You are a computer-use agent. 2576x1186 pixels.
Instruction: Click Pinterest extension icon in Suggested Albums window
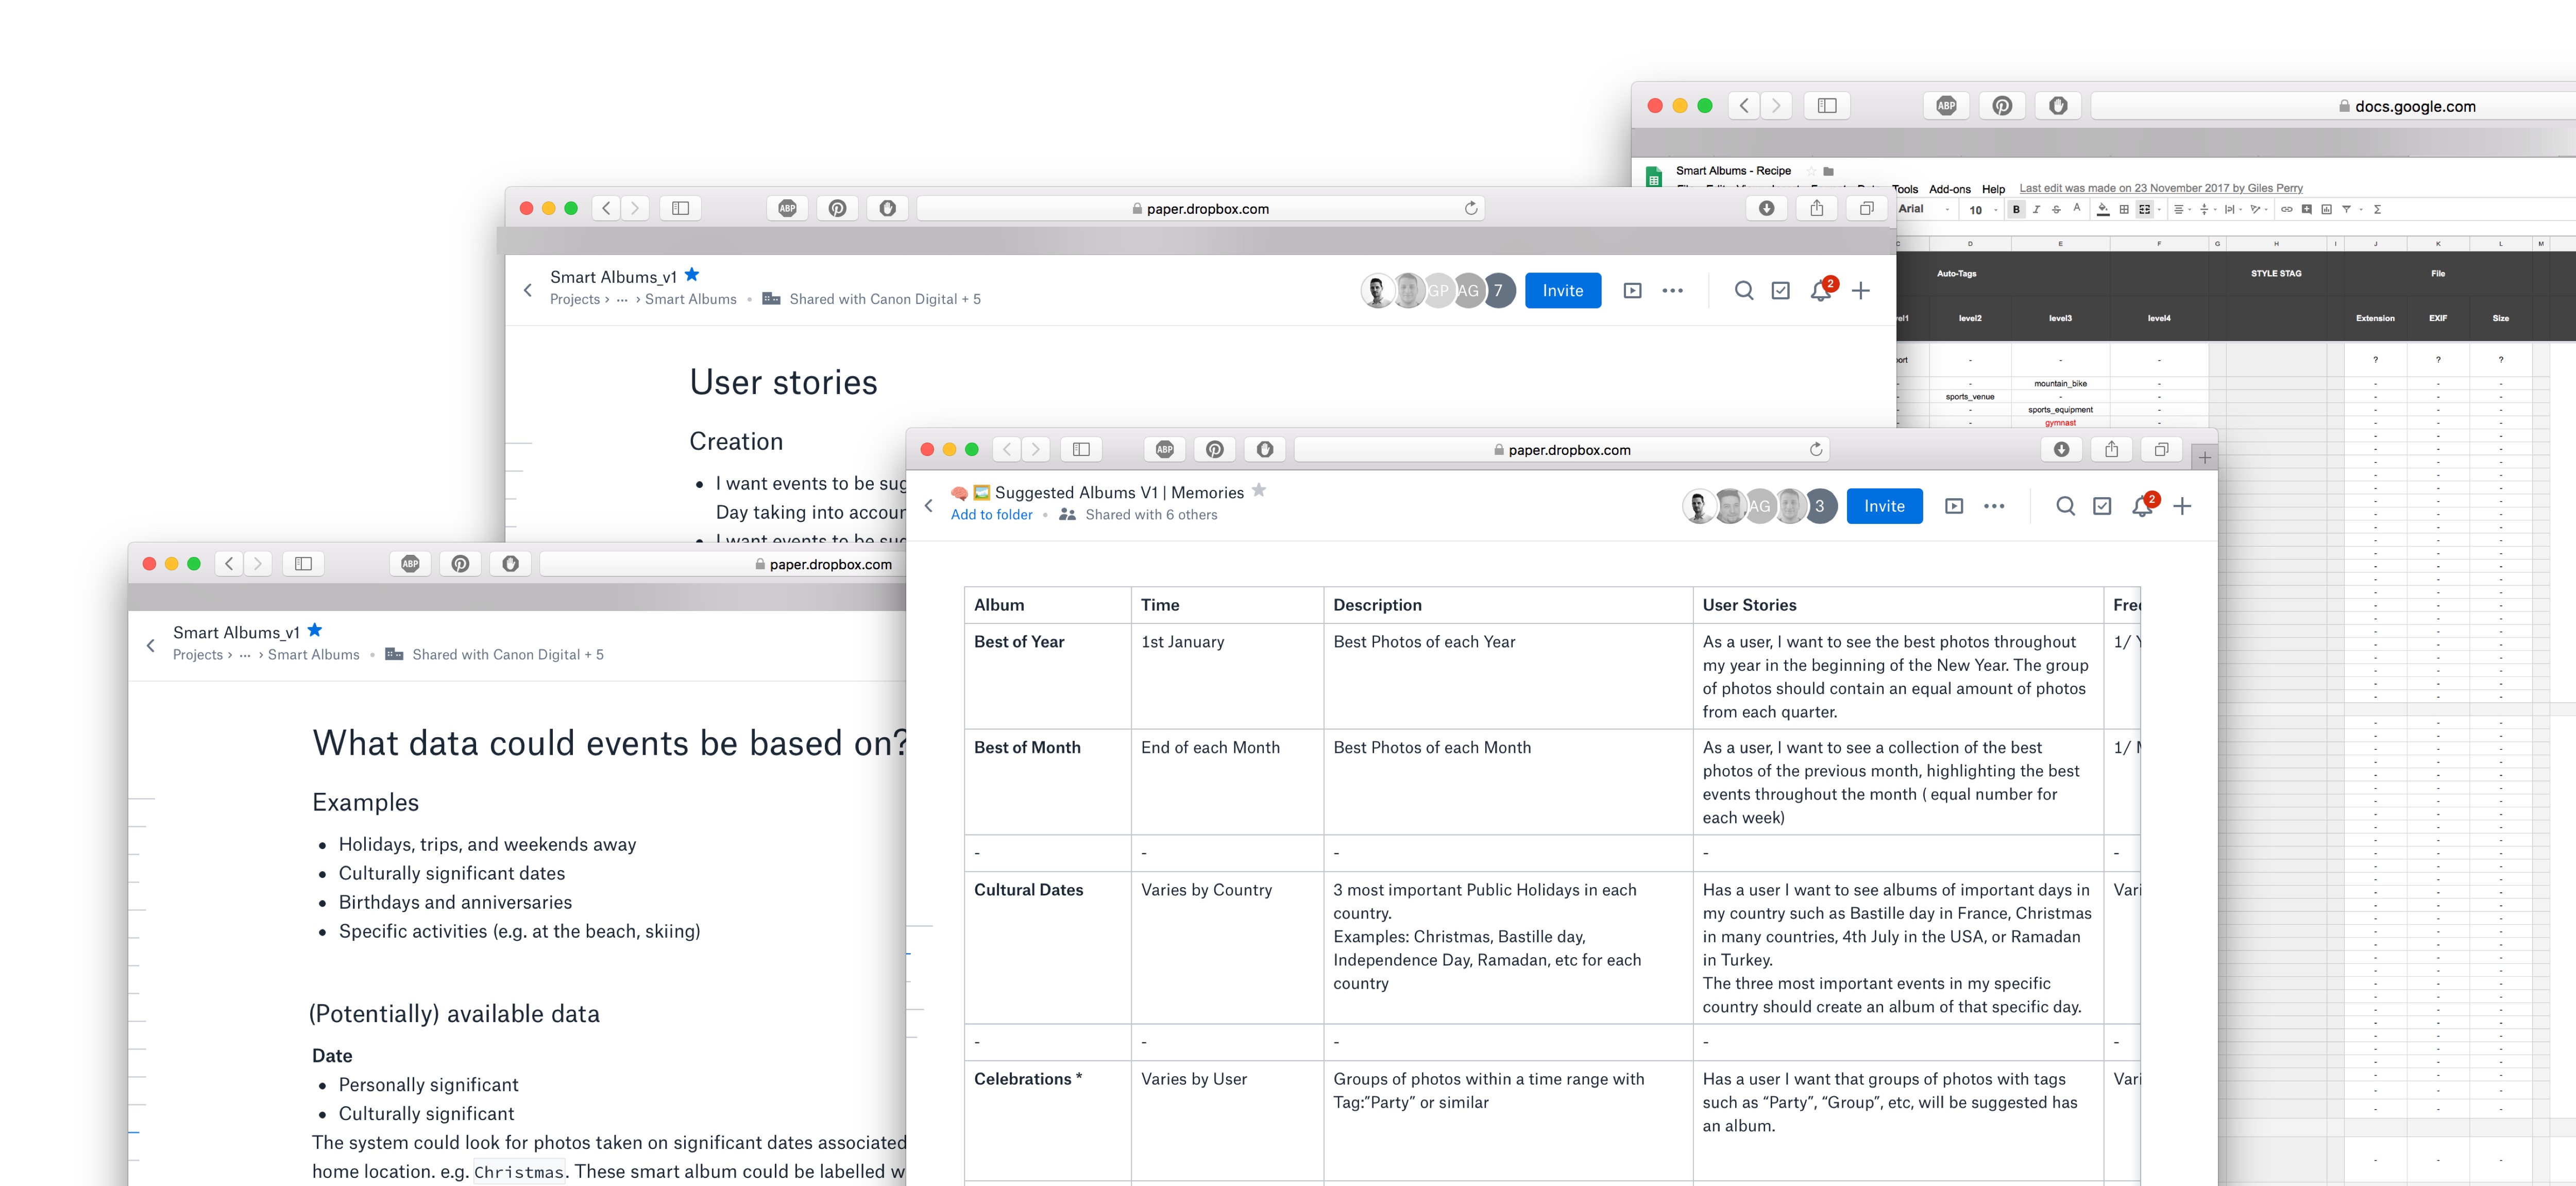point(1215,449)
